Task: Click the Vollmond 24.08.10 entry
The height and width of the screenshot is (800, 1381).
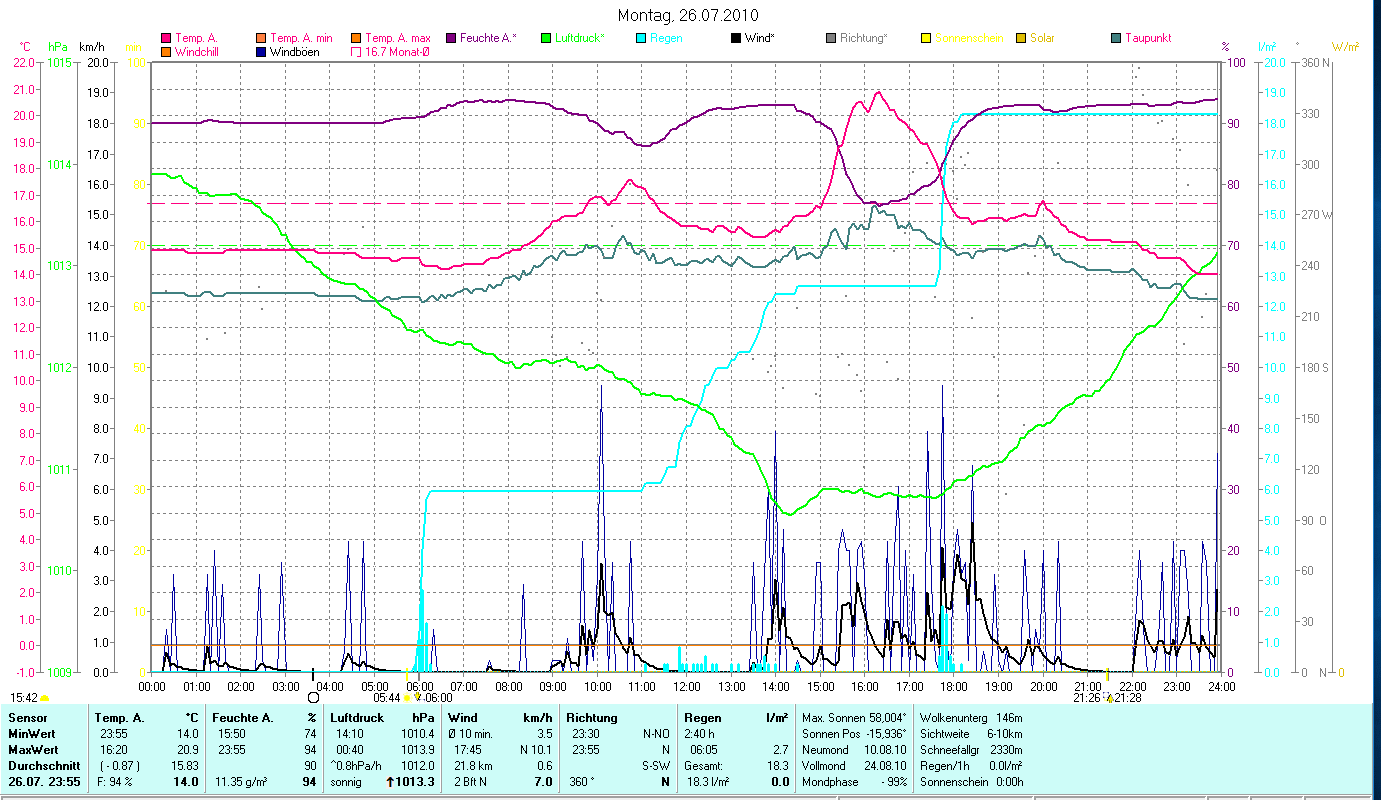Action: tap(854, 766)
